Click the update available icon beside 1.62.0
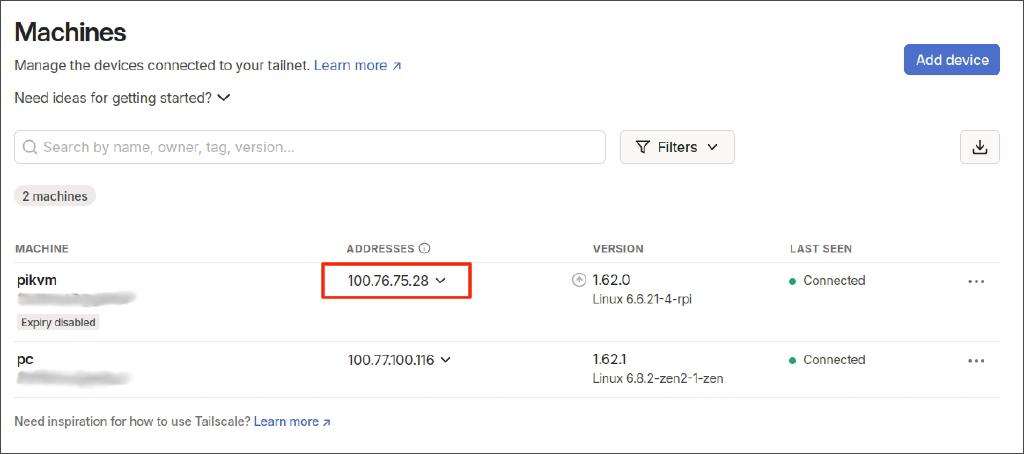 (578, 281)
